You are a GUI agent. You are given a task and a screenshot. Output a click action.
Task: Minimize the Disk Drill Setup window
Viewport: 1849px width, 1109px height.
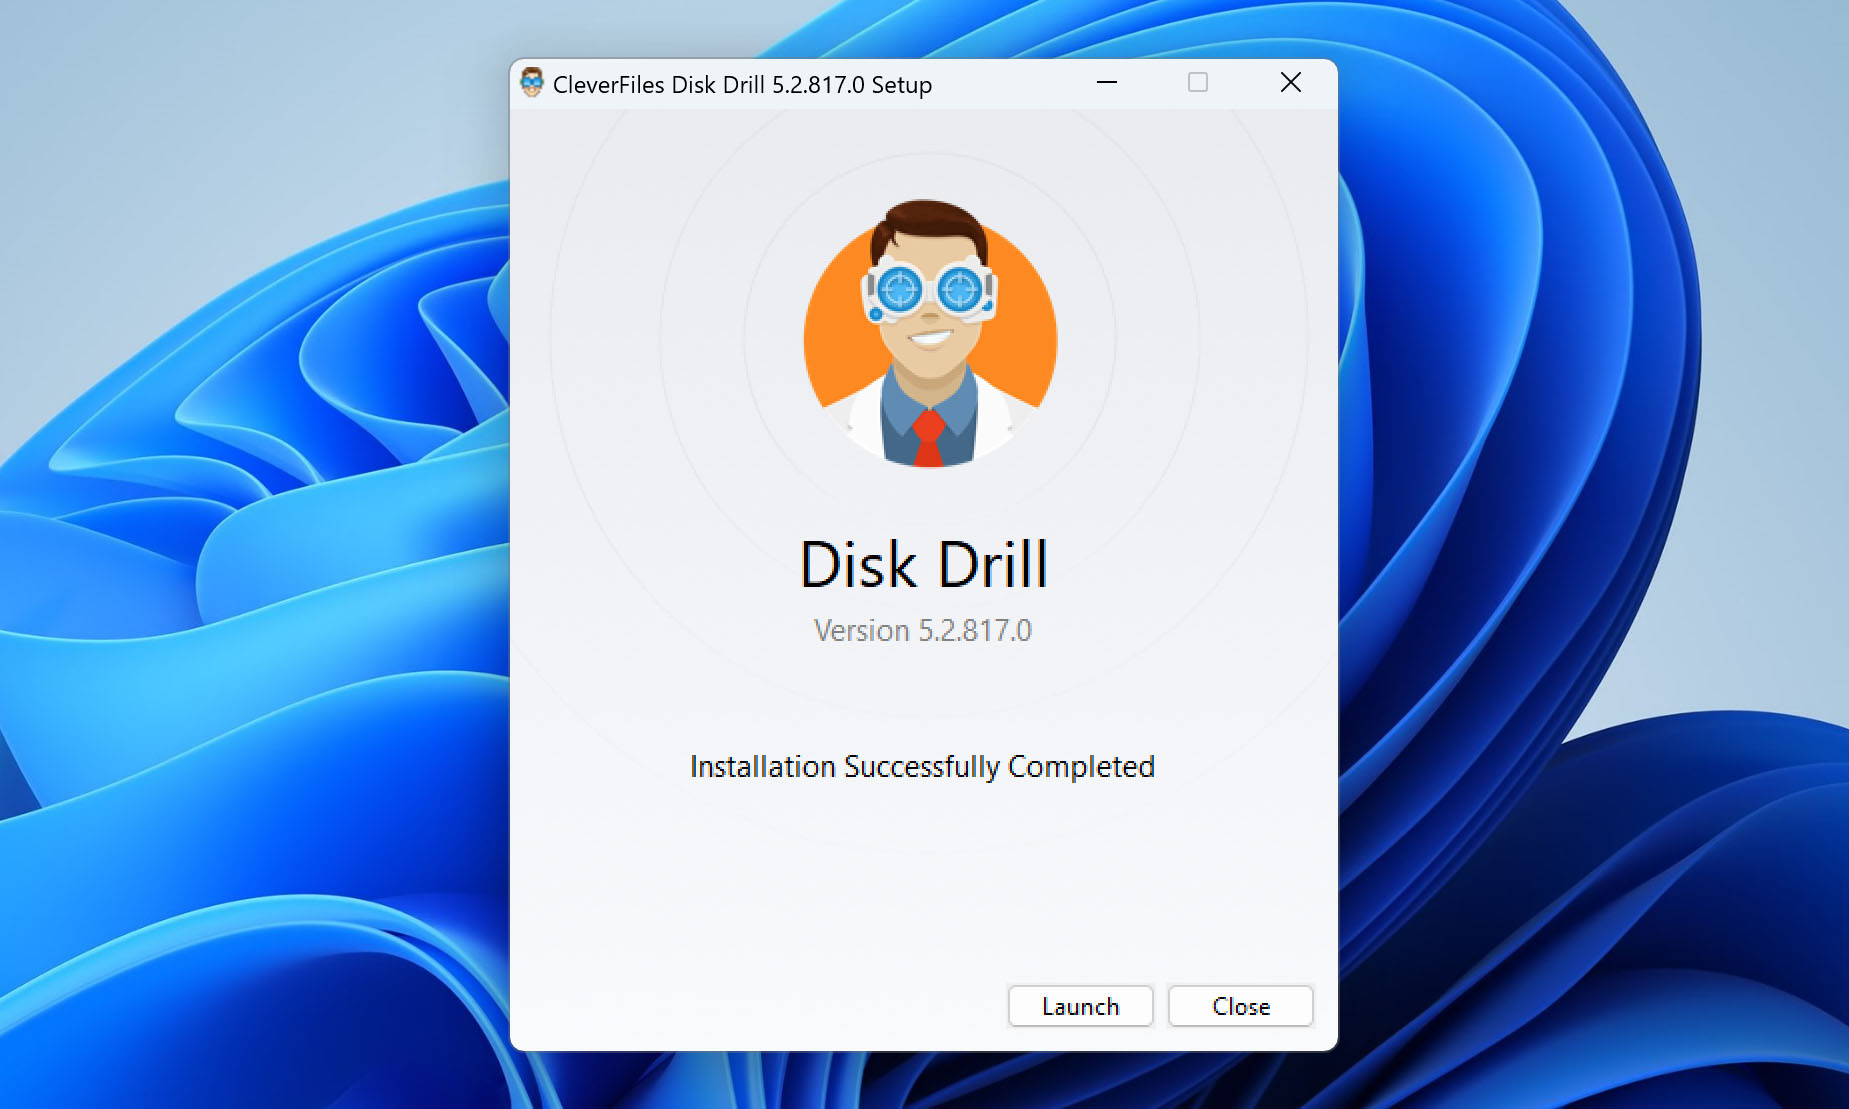pyautogui.click(x=1106, y=82)
